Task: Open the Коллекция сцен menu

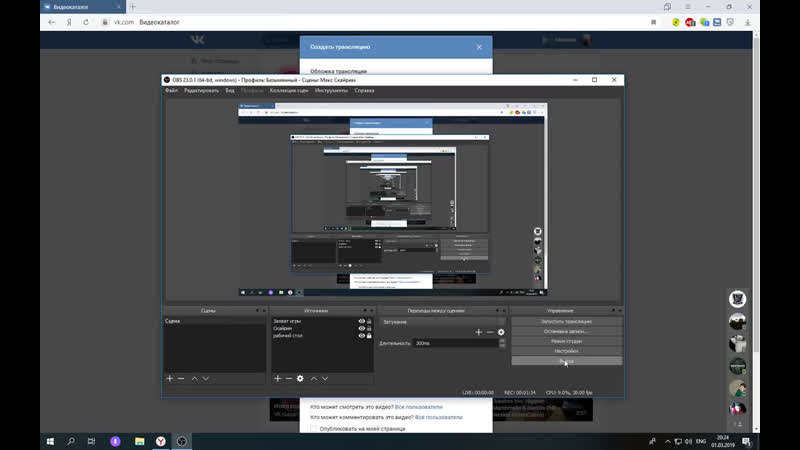Action: pyautogui.click(x=289, y=90)
